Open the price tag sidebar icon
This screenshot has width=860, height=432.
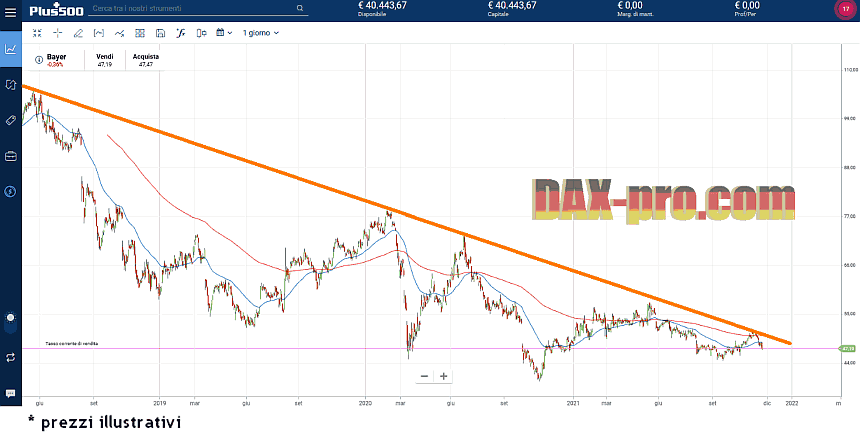[x=10, y=120]
